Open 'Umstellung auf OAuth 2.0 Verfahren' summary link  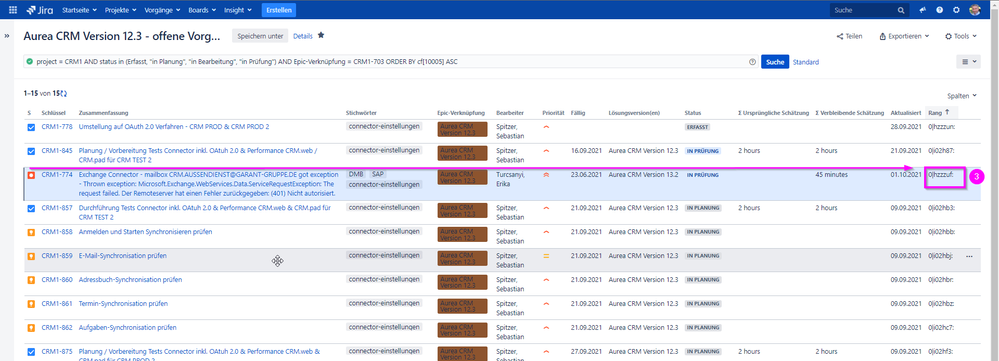tap(173, 127)
